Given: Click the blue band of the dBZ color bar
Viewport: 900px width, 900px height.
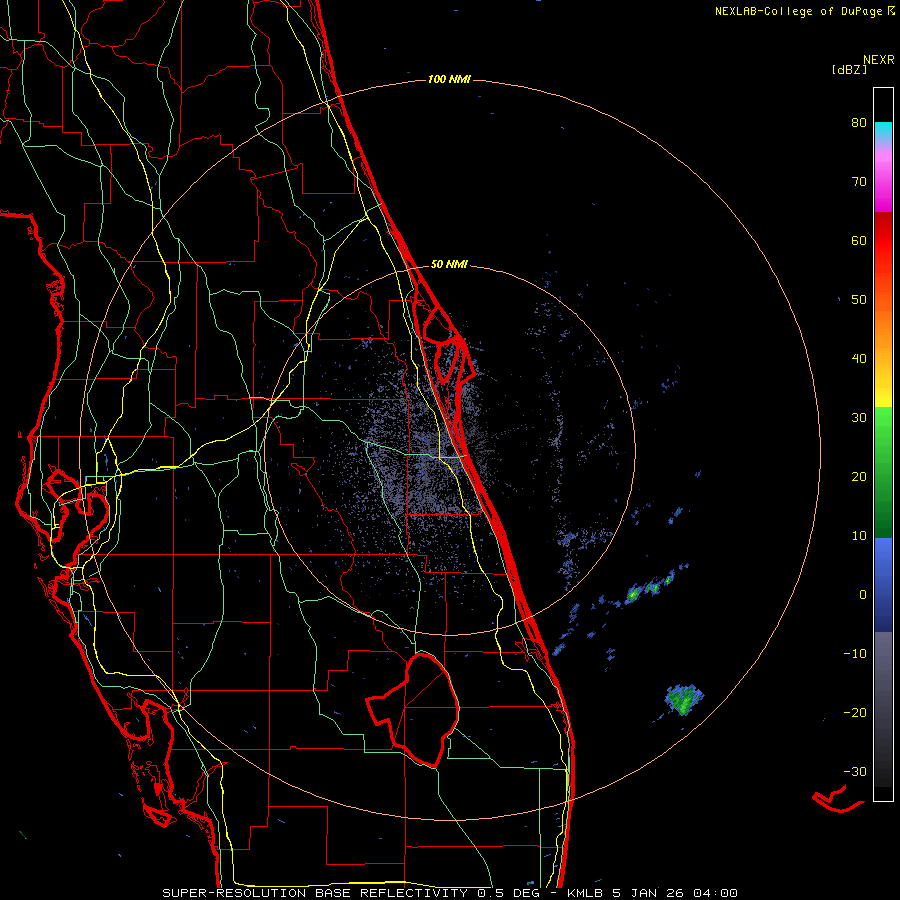Looking at the screenshot, I should pyautogui.click(x=883, y=585).
